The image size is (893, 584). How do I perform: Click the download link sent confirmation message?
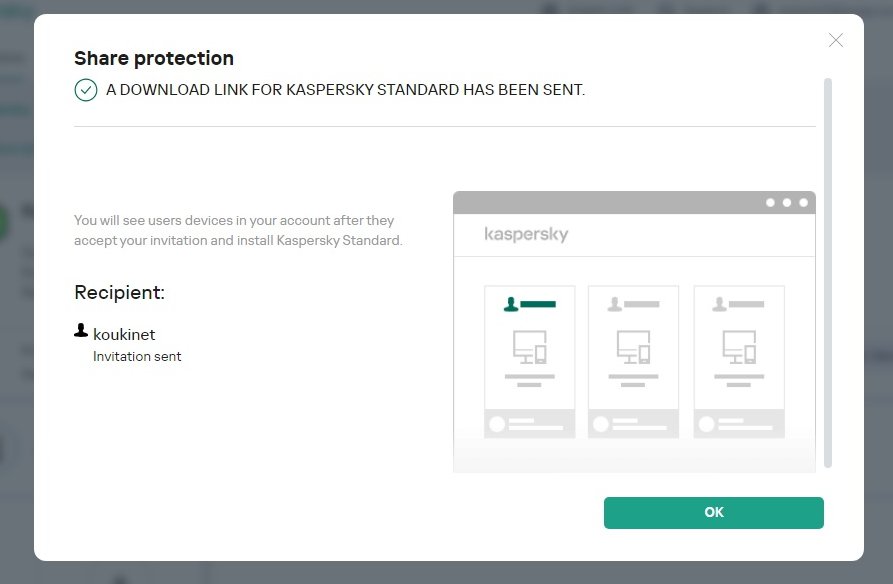coord(345,90)
